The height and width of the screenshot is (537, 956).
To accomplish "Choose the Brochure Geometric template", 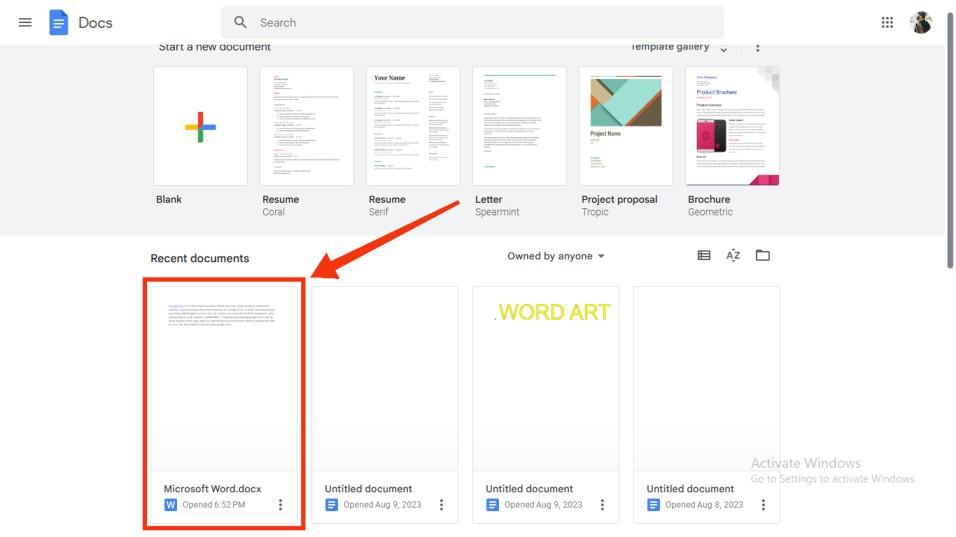I will tap(732, 126).
